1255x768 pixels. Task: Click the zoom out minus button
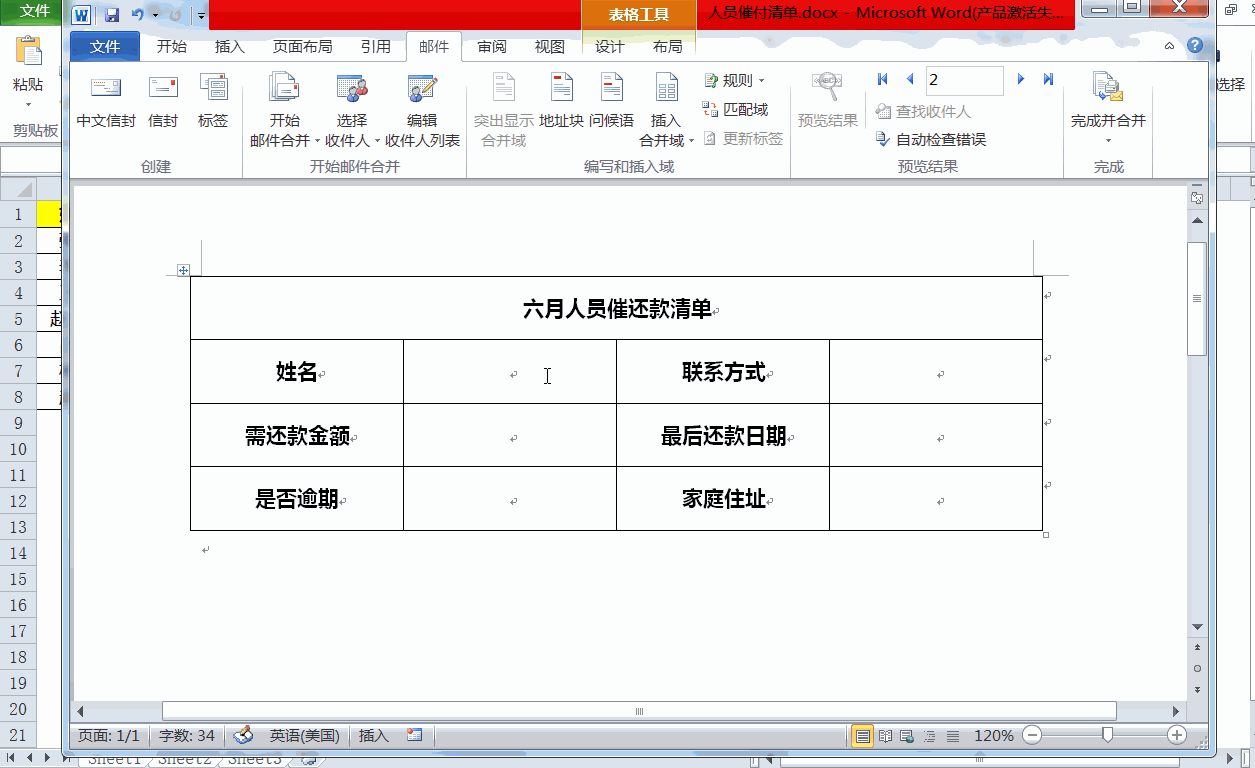[x=1032, y=736]
